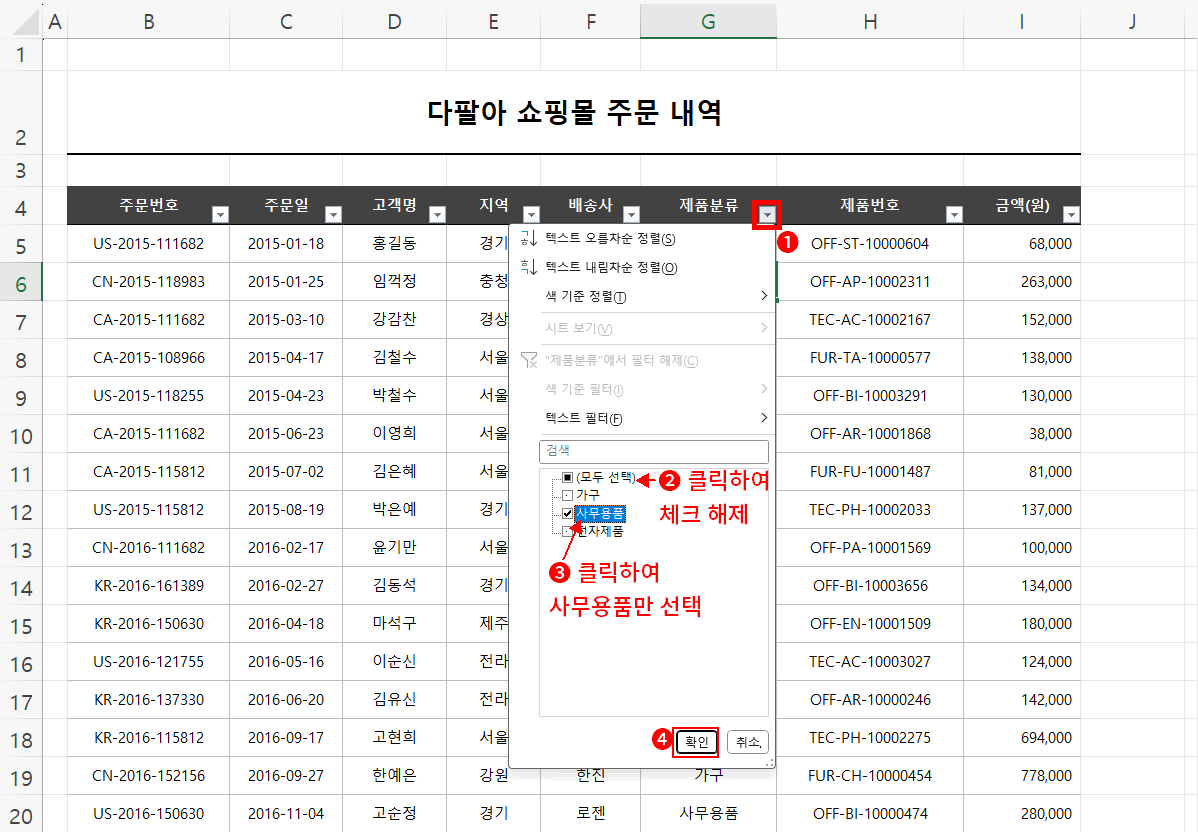Select column H header
The image size is (1198, 832).
click(x=869, y=21)
